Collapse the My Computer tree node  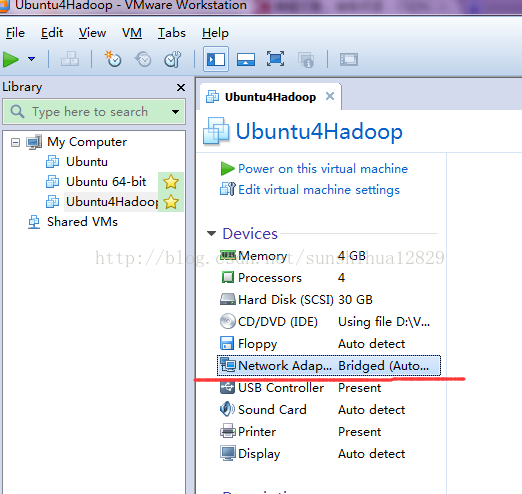tap(15, 143)
